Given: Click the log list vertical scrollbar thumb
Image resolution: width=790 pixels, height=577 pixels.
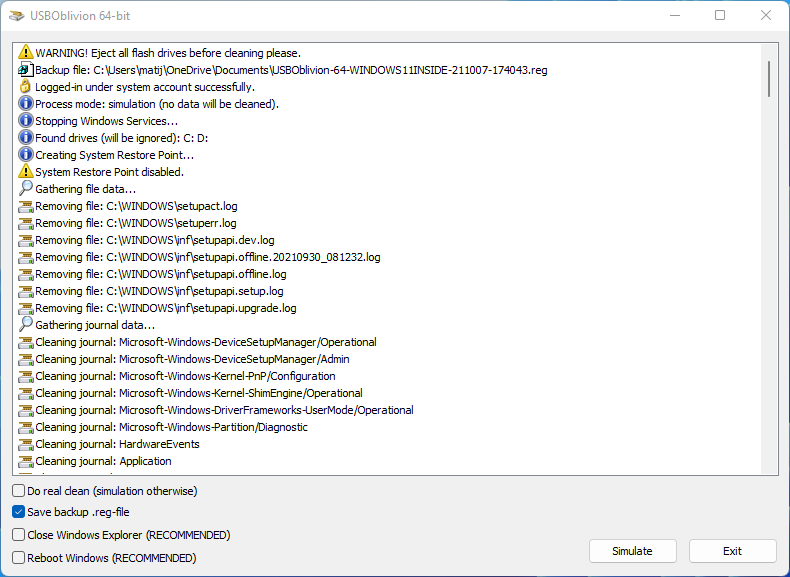Looking at the screenshot, I should tap(769, 79).
